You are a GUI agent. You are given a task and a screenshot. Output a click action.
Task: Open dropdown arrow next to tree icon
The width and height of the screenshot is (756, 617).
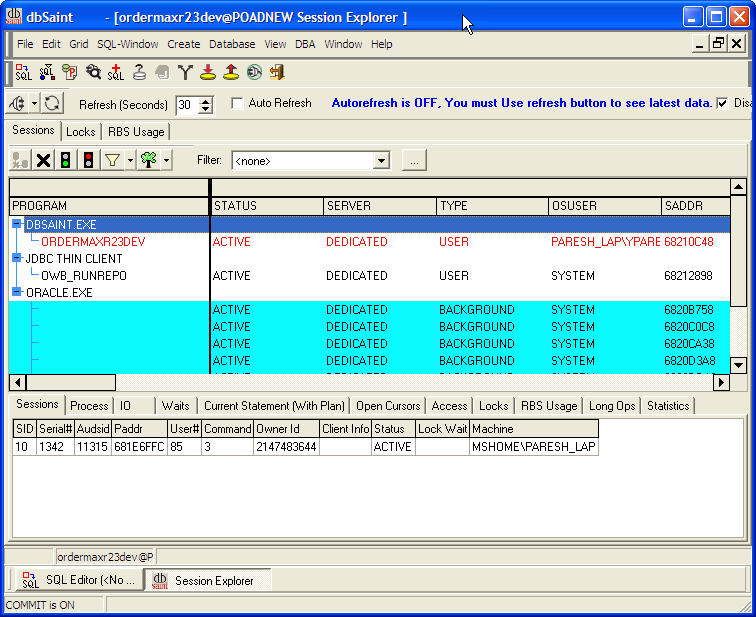pos(166,160)
